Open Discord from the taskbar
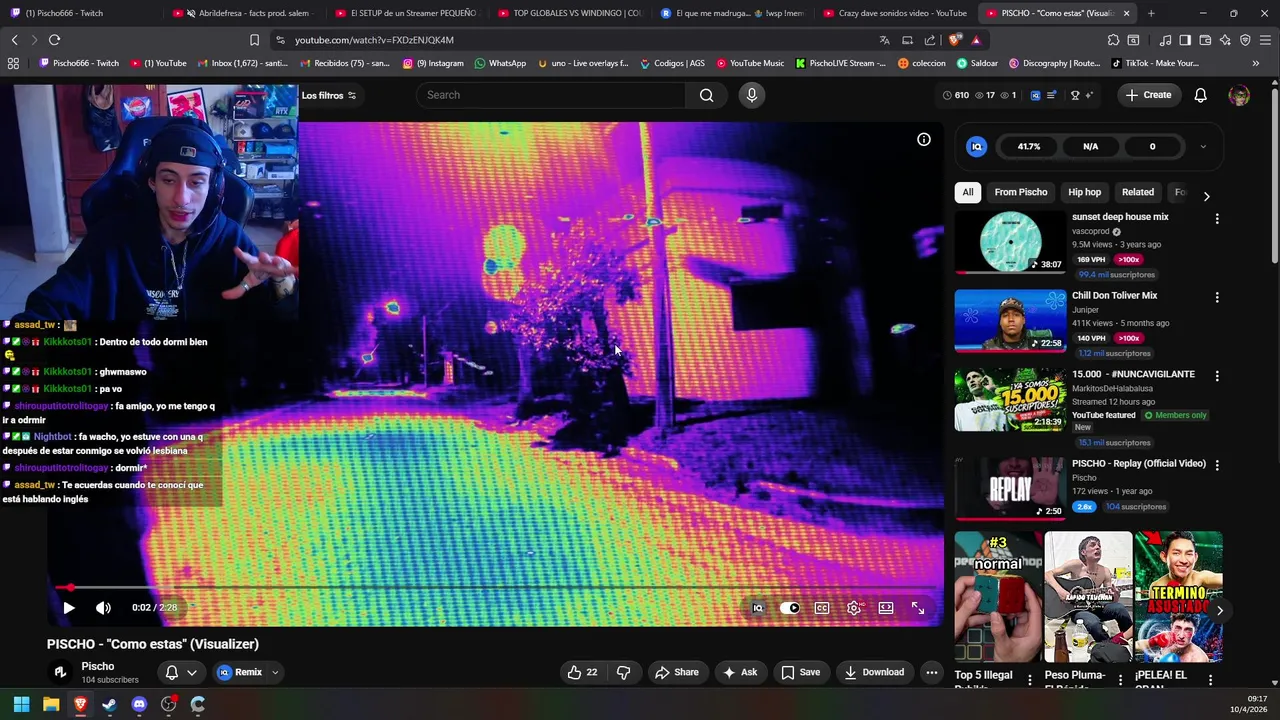1280x720 pixels. pyautogui.click(x=139, y=704)
